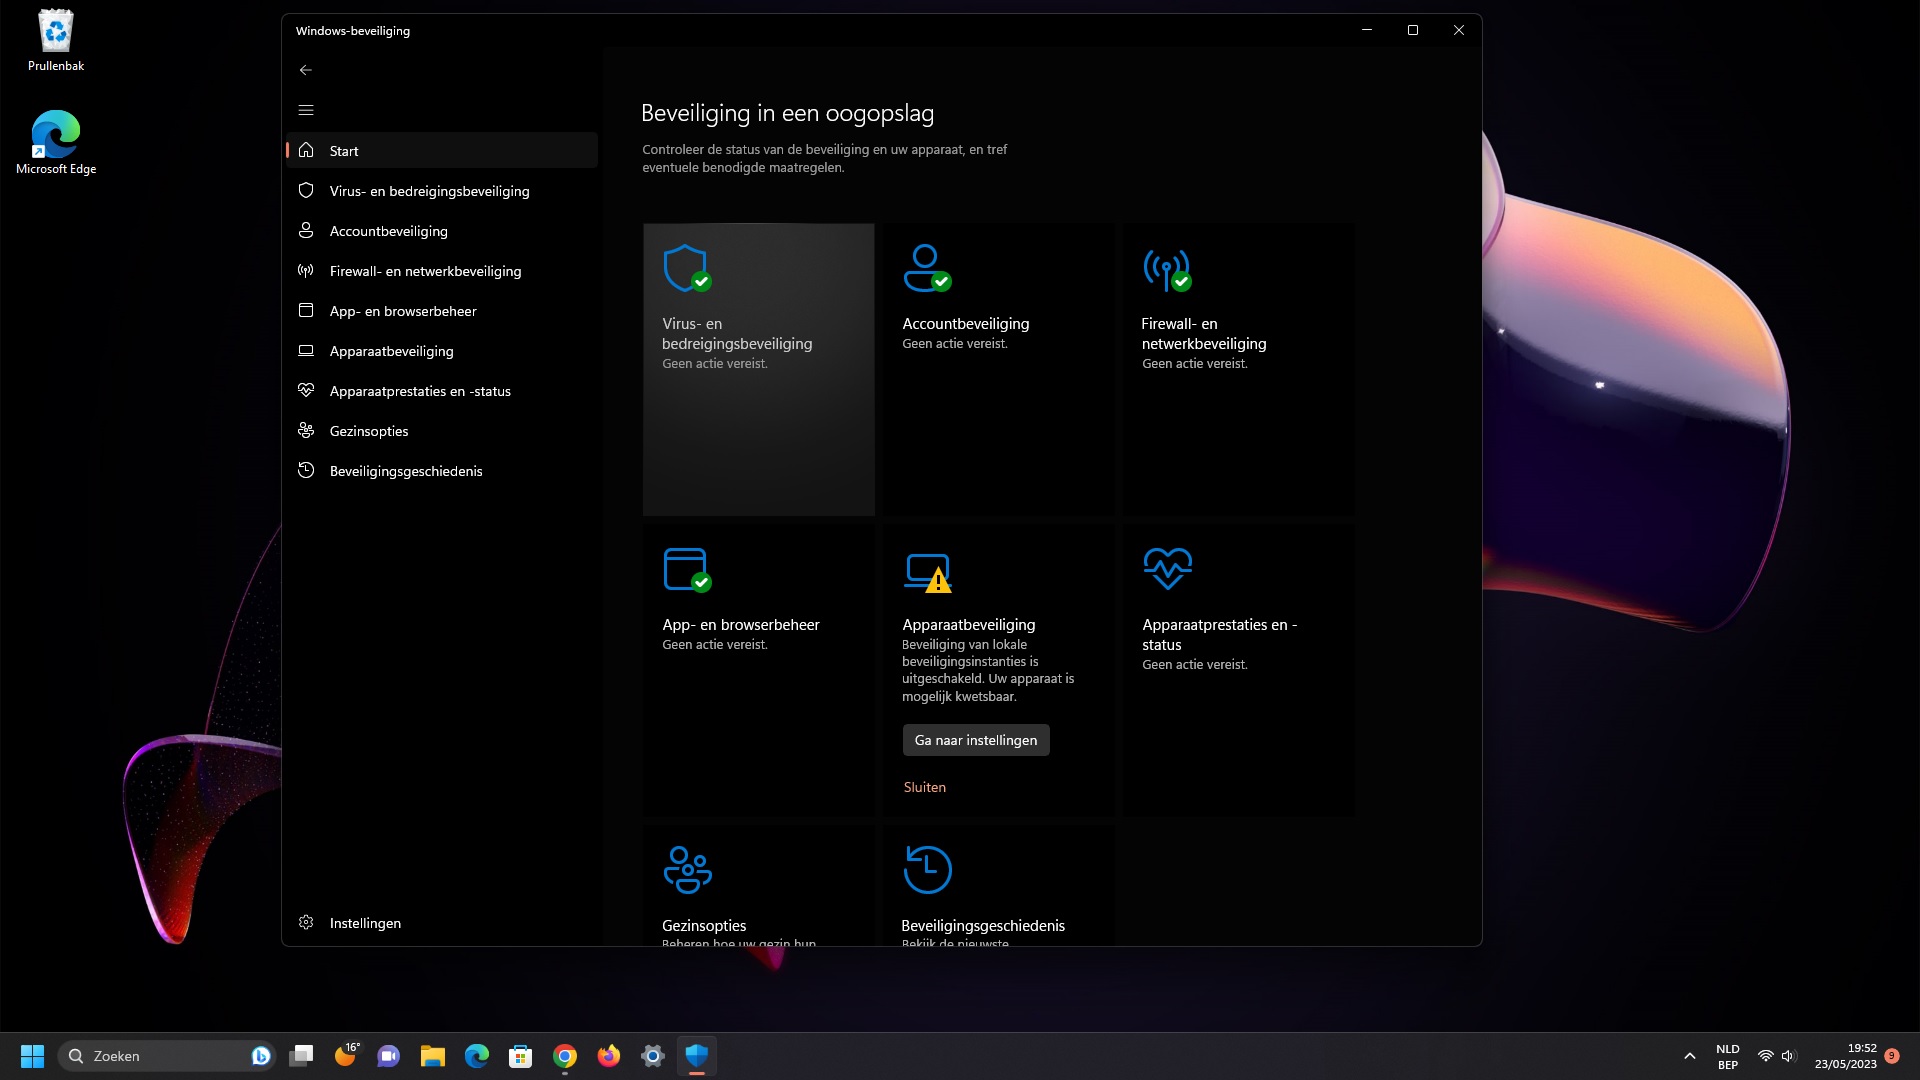Open the Prullenbak desktop icon
Screen dimensions: 1920x1080
click(x=56, y=41)
